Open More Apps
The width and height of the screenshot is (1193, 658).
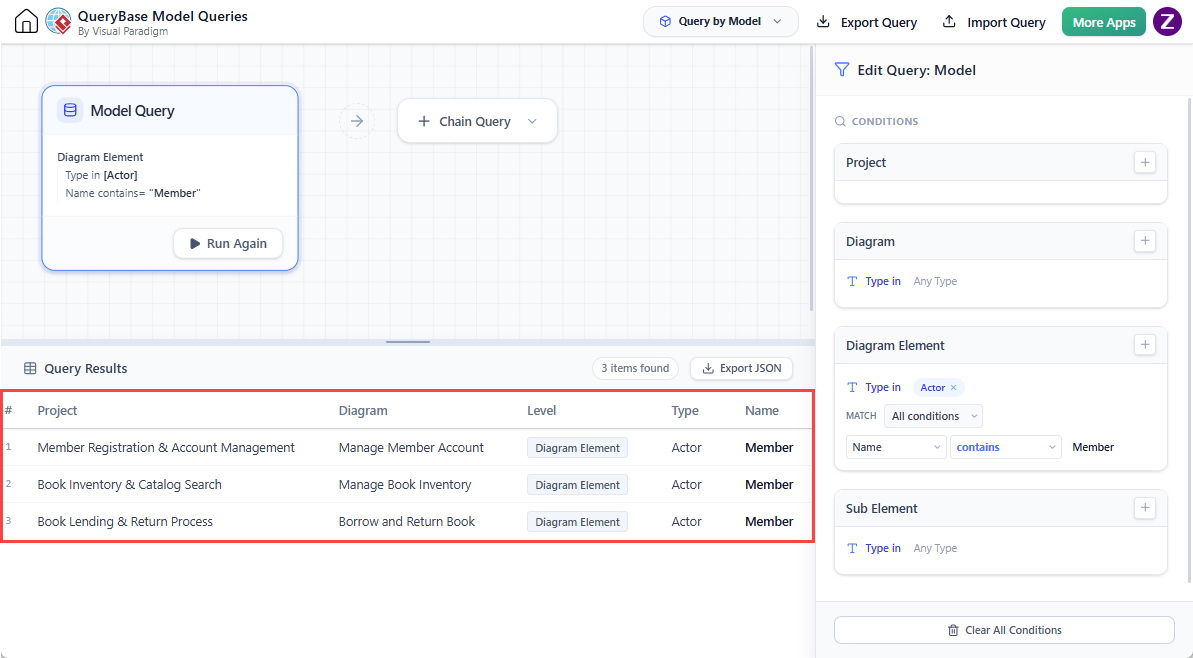[x=1103, y=22]
